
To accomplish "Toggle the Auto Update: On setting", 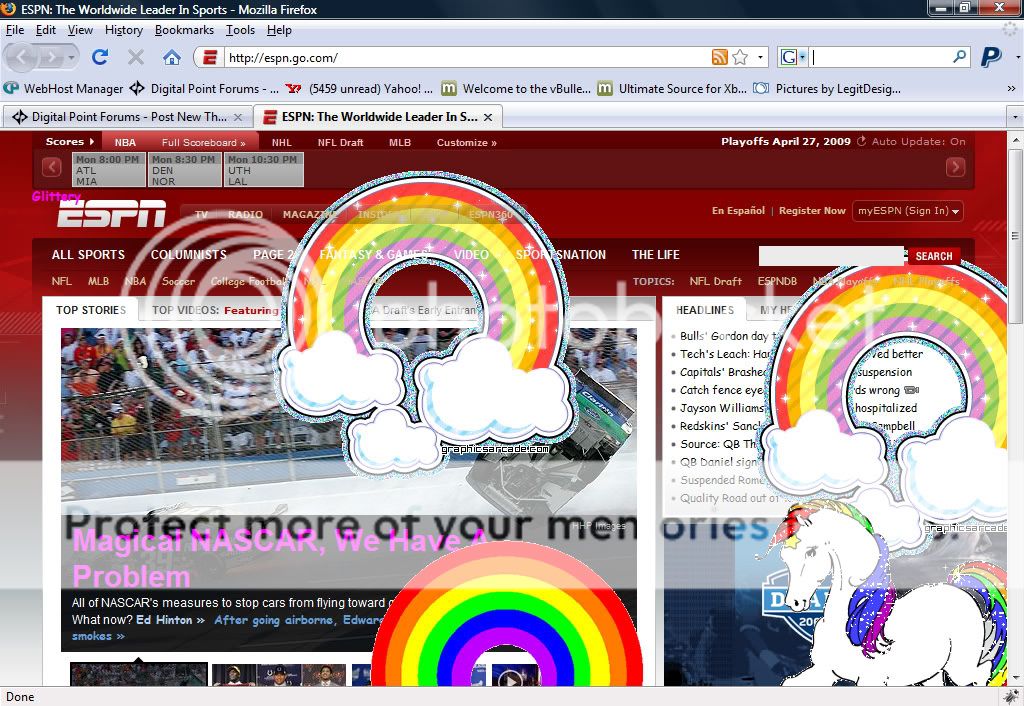I will (x=911, y=142).
